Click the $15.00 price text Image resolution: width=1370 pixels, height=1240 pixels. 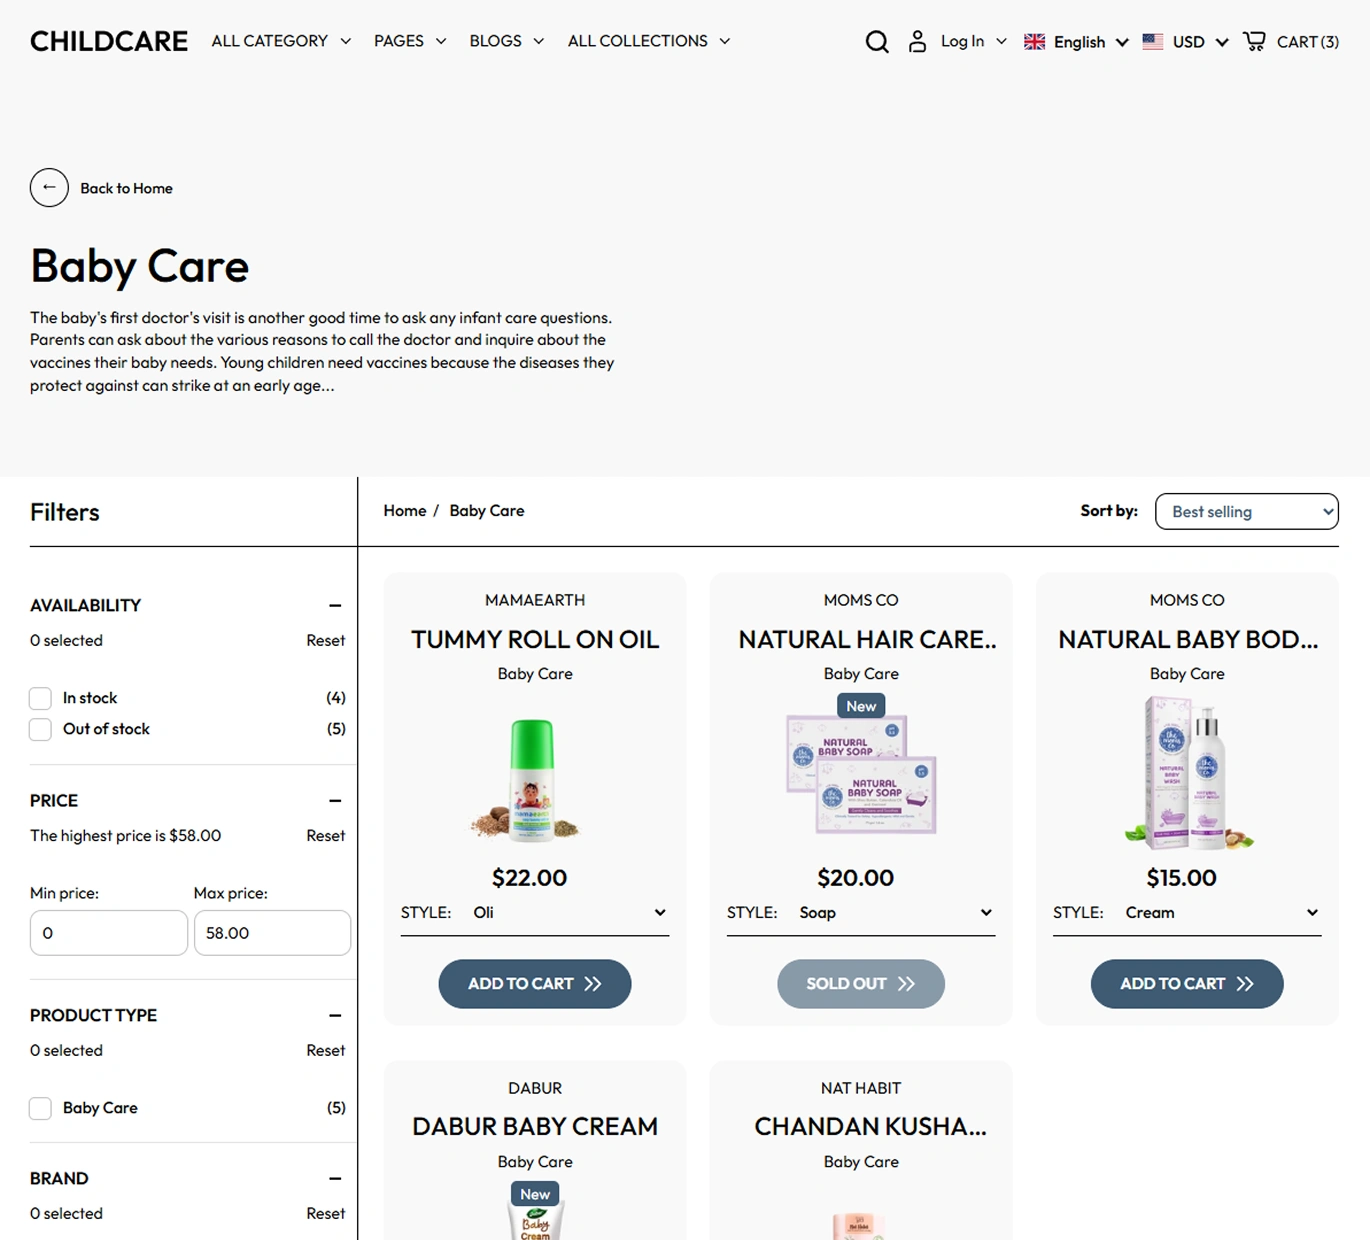pyautogui.click(x=1181, y=878)
